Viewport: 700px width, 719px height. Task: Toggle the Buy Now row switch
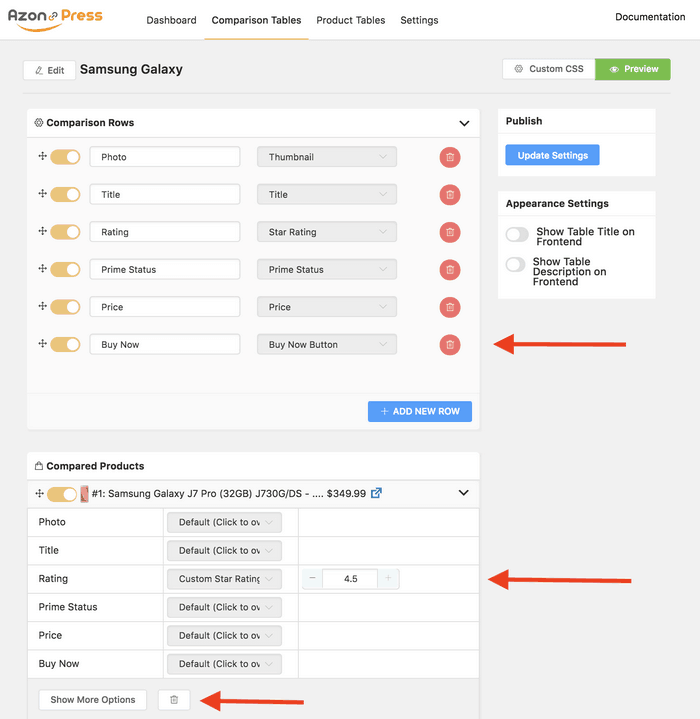(x=65, y=344)
